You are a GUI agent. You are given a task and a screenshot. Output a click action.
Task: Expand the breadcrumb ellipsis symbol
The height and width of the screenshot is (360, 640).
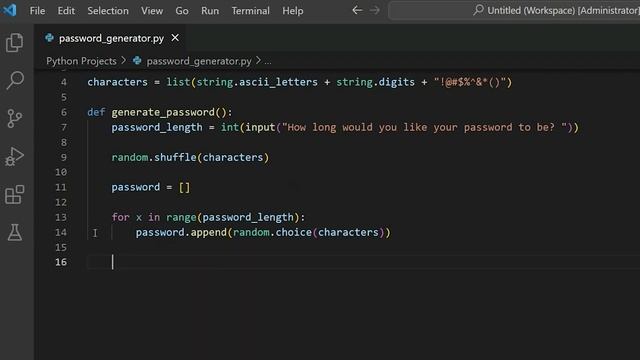coord(267,61)
